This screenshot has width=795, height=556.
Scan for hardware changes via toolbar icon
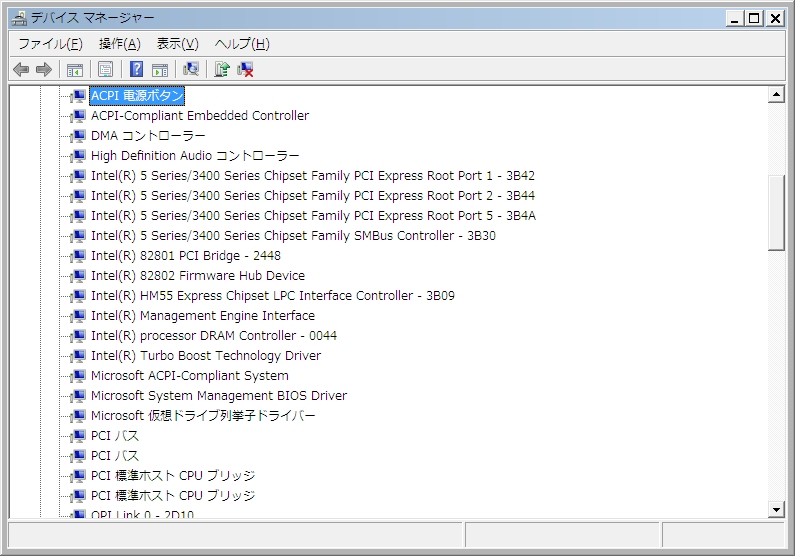point(191,69)
